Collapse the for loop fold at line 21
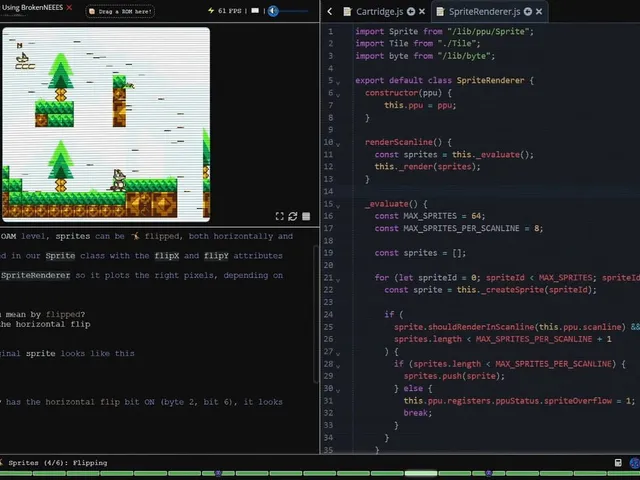 pos(338,280)
